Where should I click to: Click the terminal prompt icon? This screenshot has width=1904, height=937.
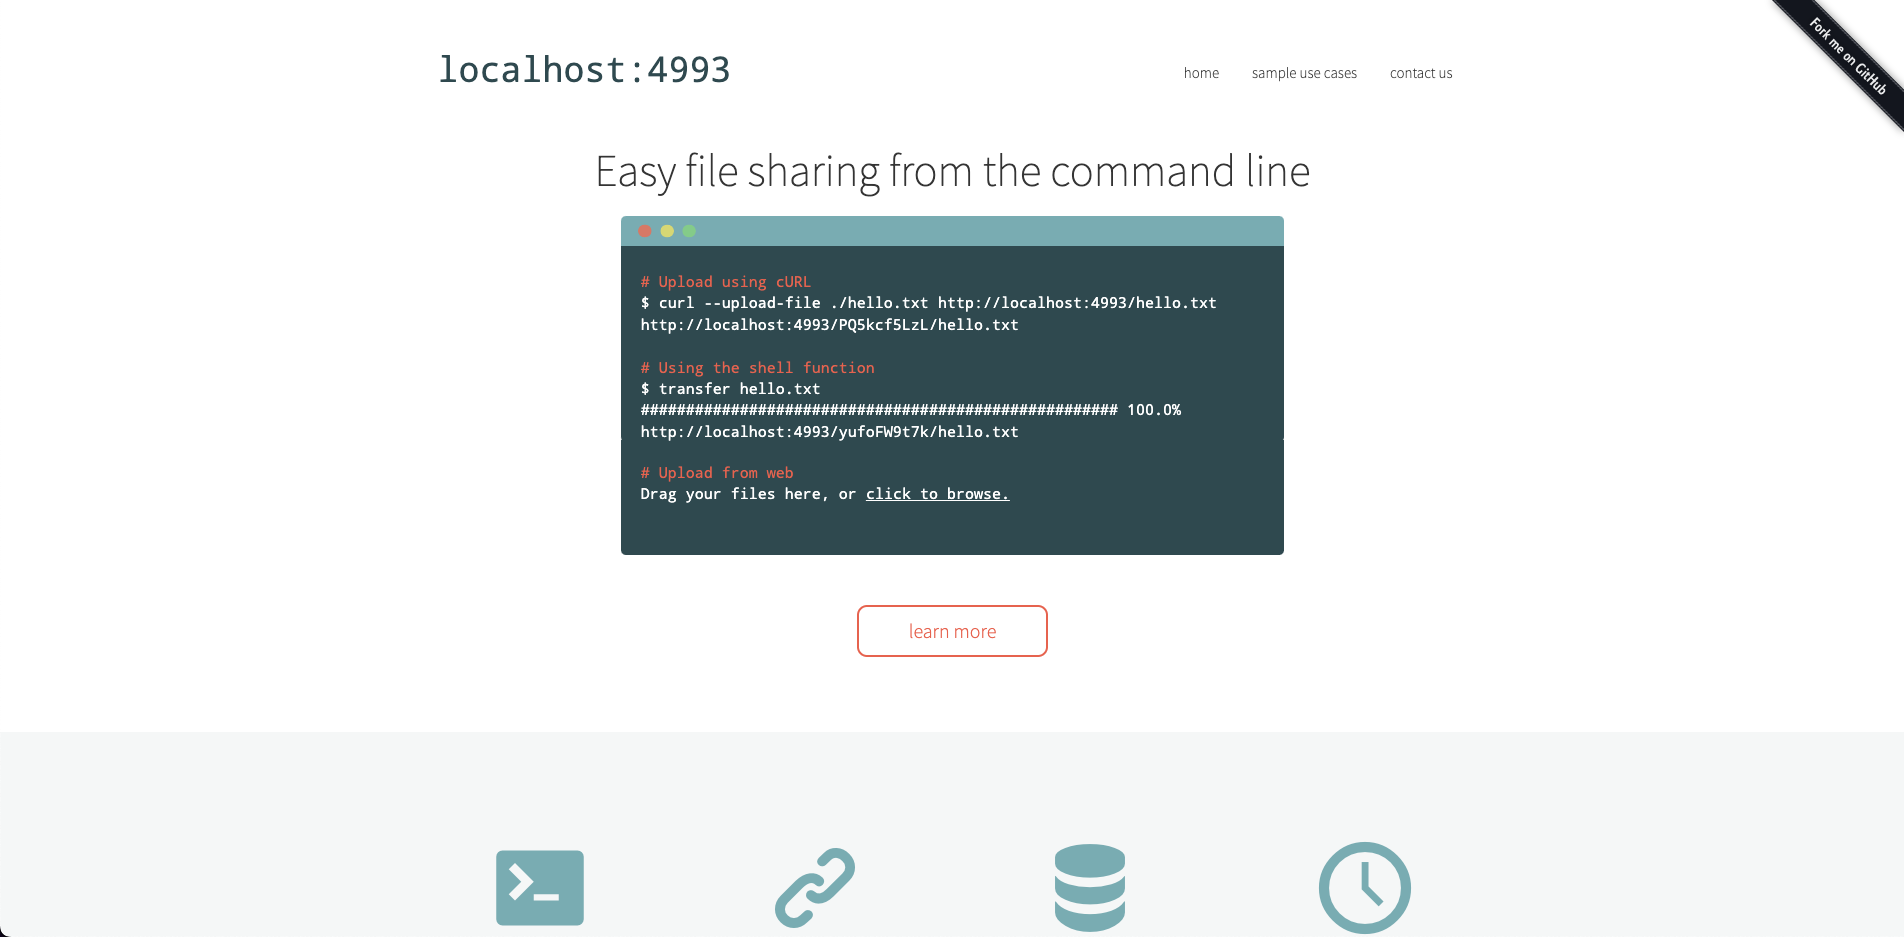point(540,888)
